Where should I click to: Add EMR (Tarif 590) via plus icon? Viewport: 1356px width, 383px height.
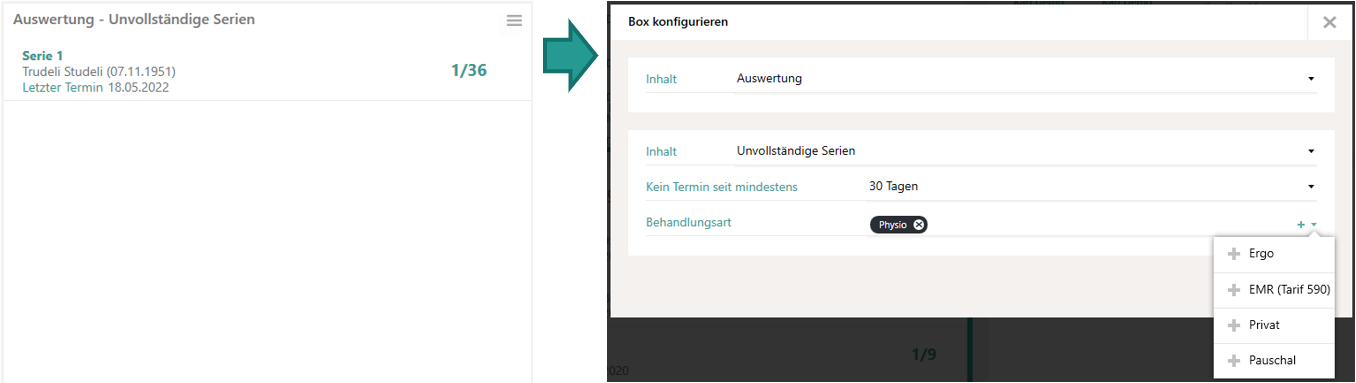(1233, 290)
